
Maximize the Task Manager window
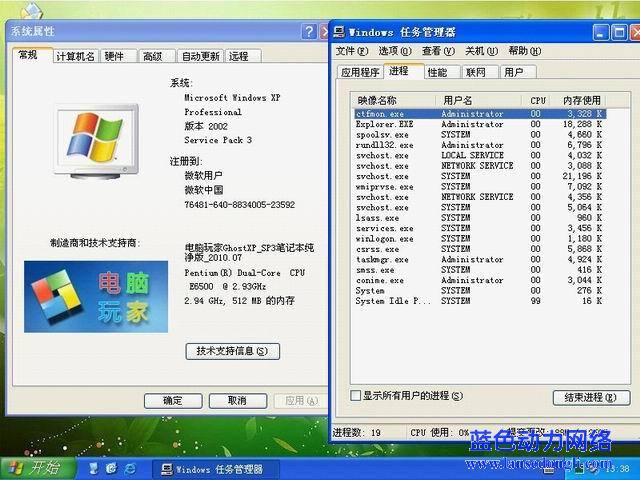[x=620, y=33]
